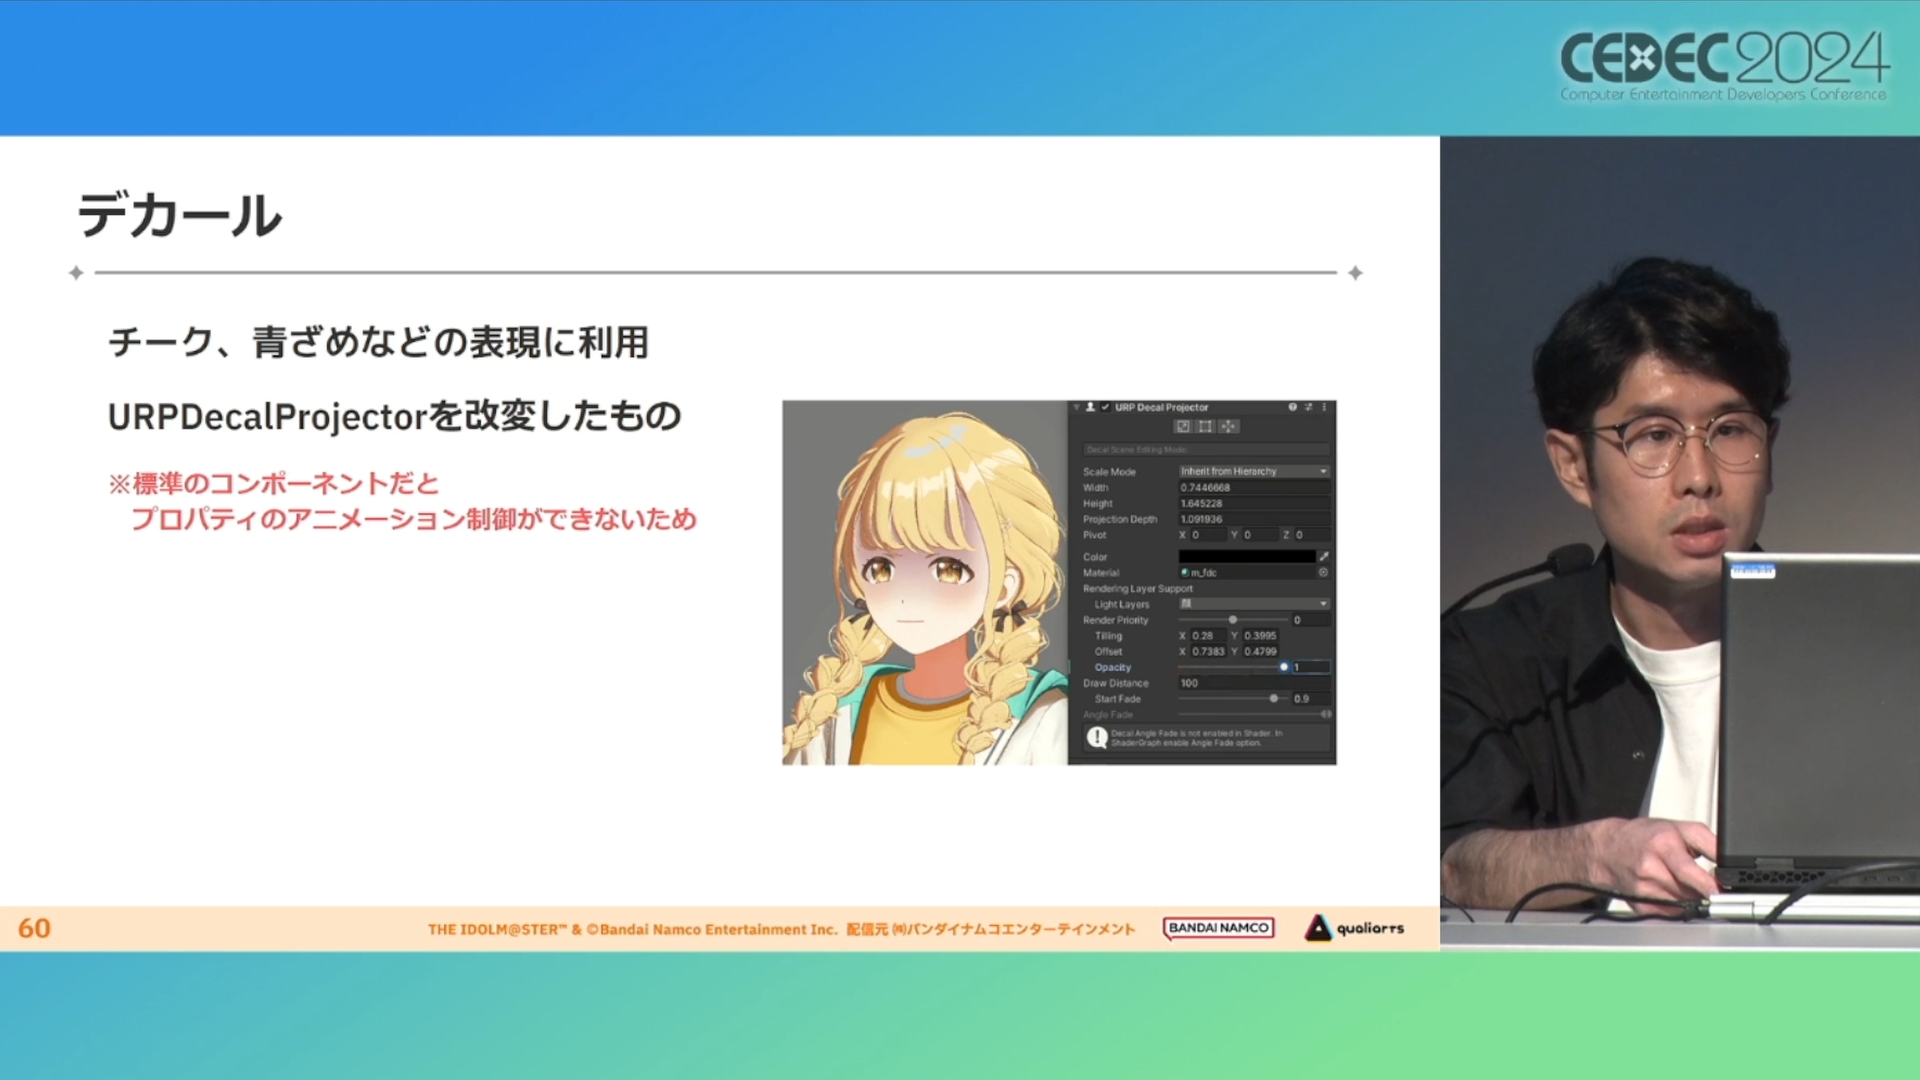Click the text チーク、青ざめなどの表現に利用
Image resolution: width=1920 pixels, height=1080 pixels.
pyautogui.click(x=379, y=342)
